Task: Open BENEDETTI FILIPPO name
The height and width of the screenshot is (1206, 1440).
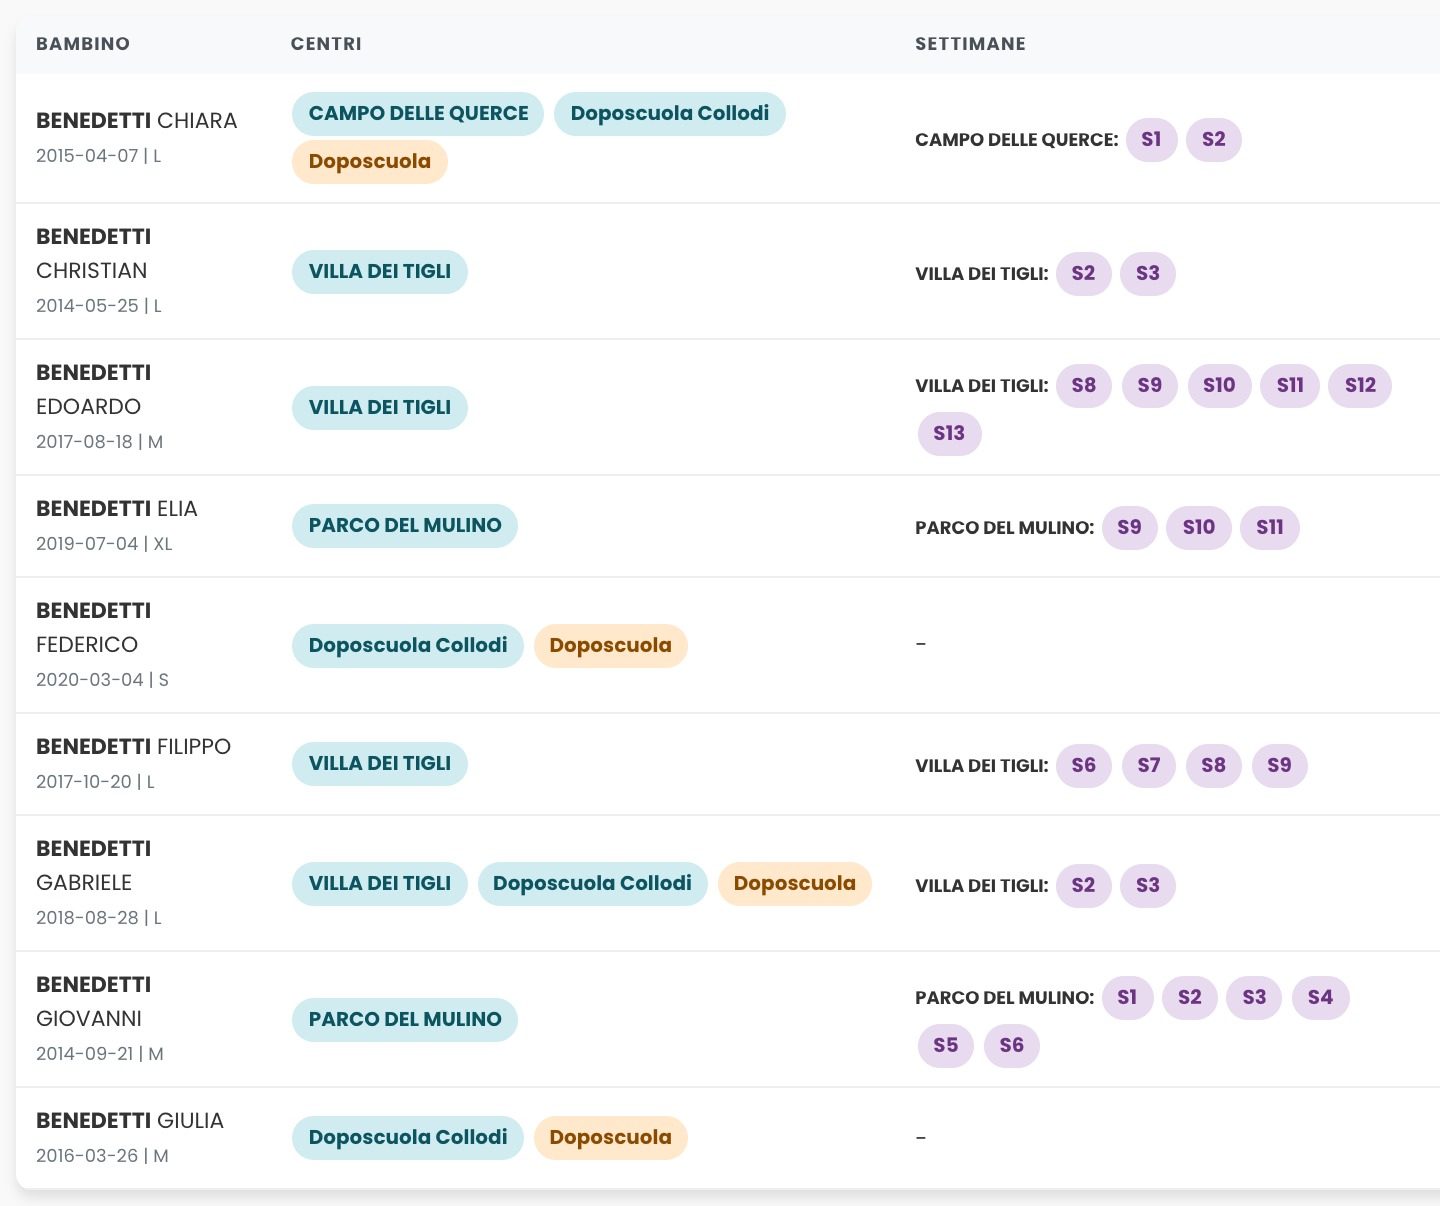Action: pos(134,747)
